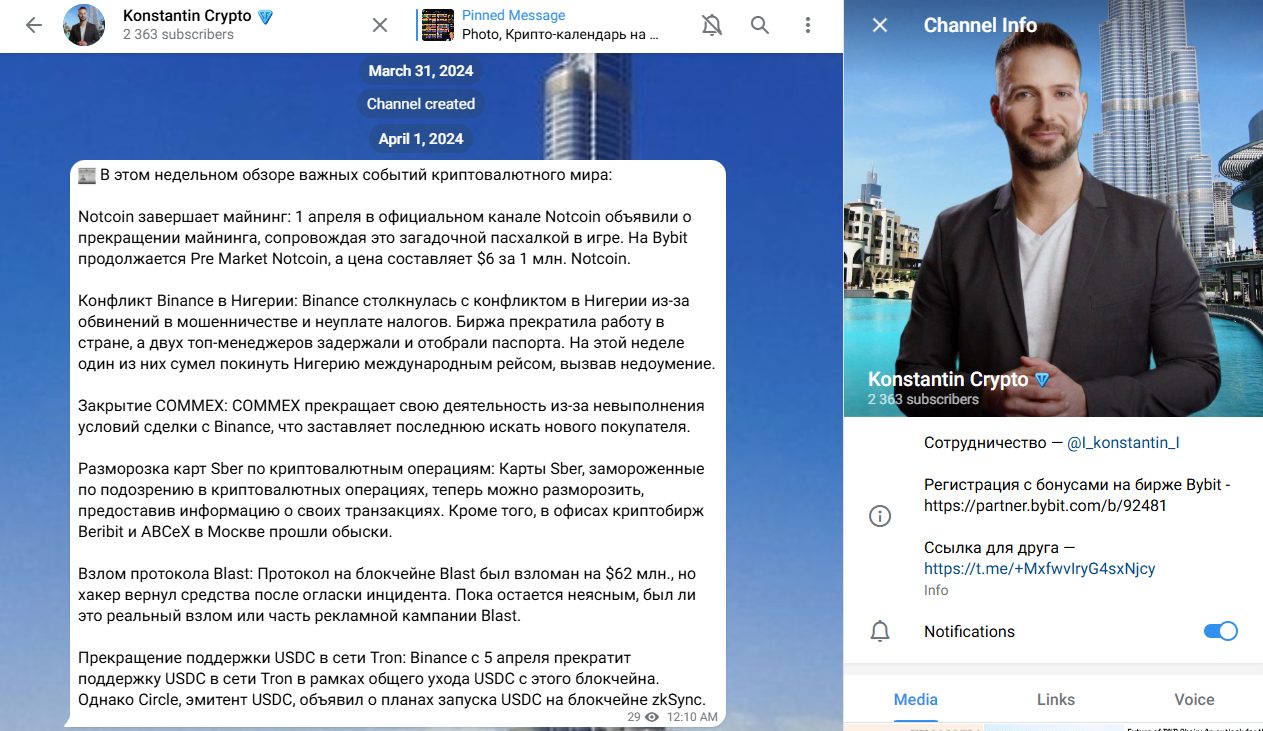1263x731 pixels.
Task: Unmute channel via crossed bell icon
Action: [712, 26]
